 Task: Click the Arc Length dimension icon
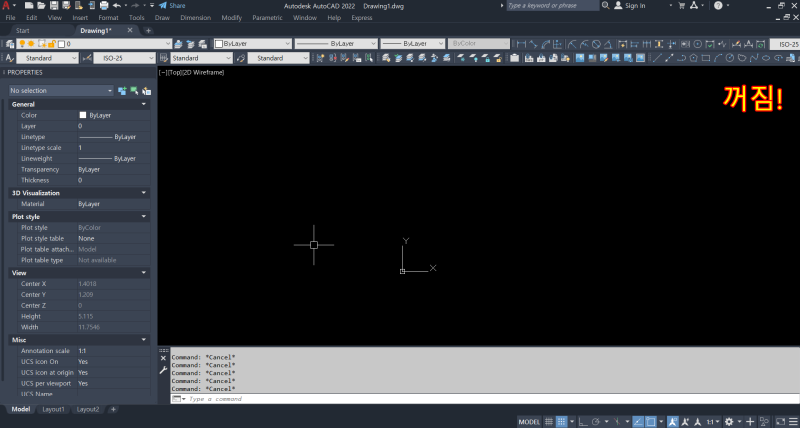coord(545,44)
